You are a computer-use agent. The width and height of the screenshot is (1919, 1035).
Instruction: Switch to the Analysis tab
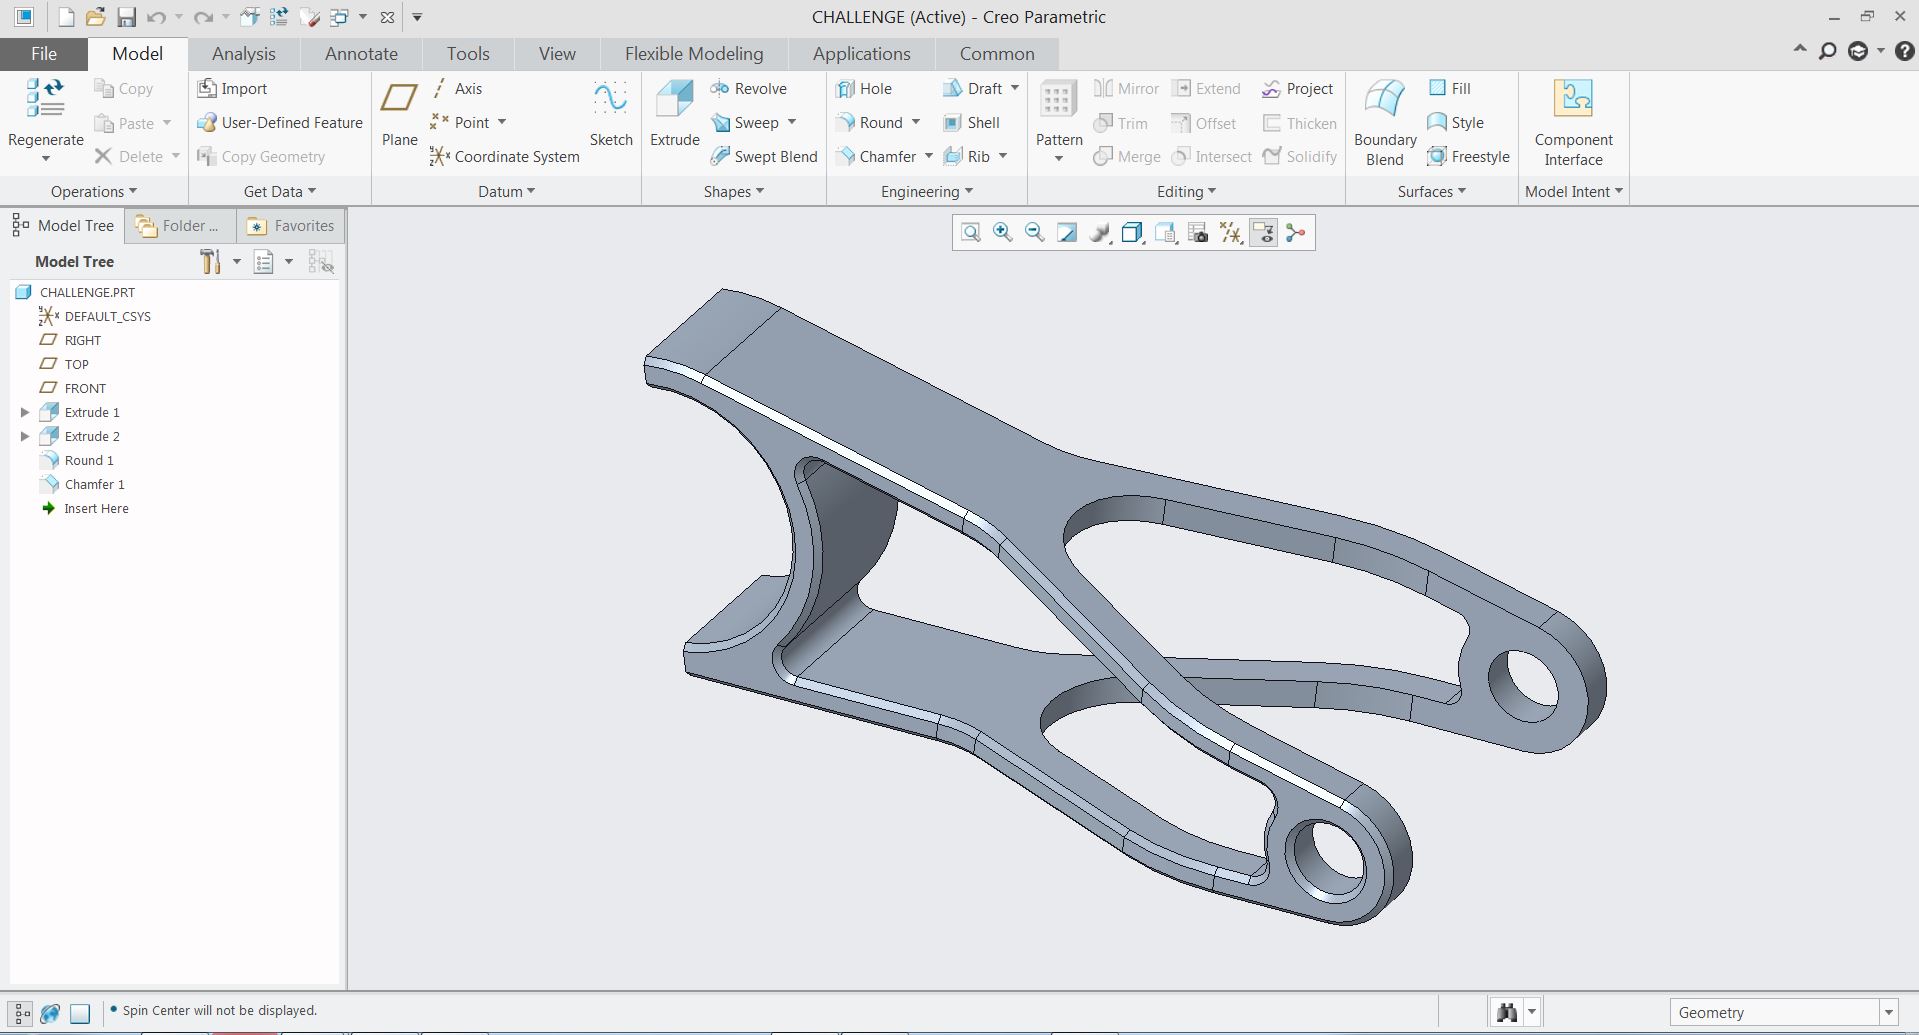[243, 54]
